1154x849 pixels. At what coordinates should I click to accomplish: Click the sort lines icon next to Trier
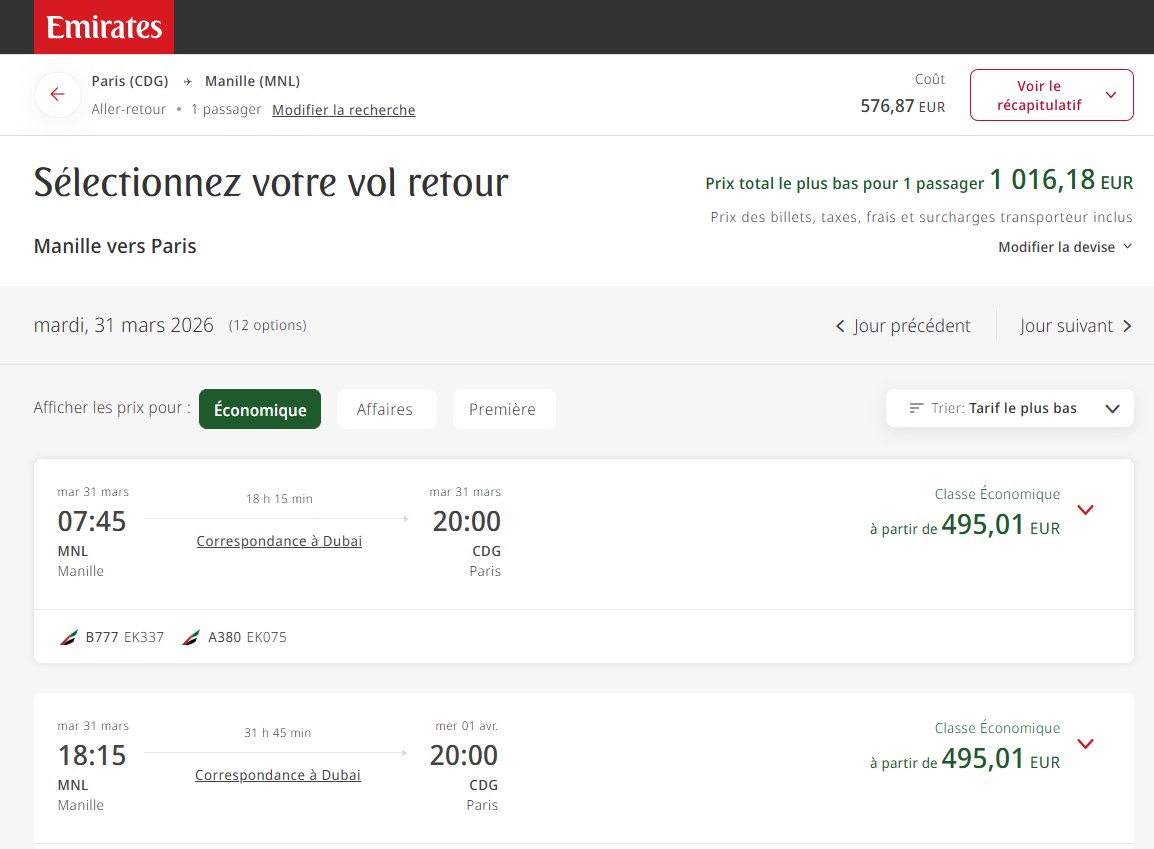tap(916, 408)
